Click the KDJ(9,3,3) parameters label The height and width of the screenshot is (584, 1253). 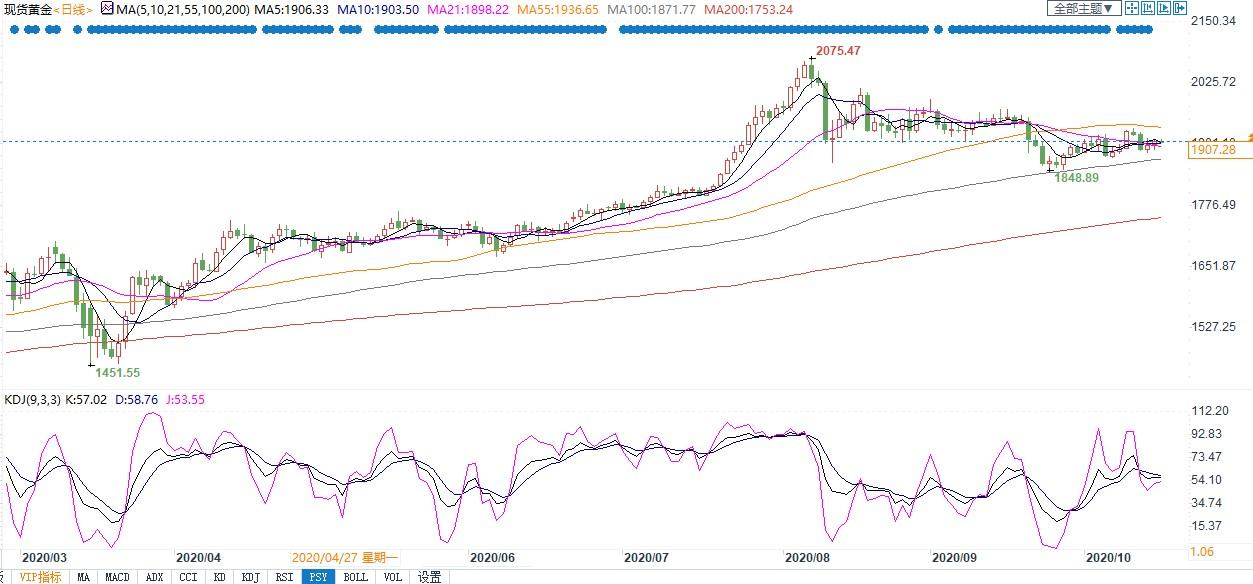coord(32,400)
